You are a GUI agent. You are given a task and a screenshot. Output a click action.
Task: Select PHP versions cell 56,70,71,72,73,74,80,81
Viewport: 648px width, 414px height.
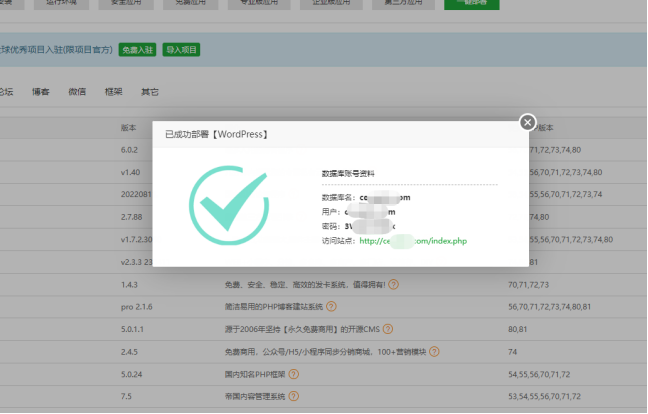point(550,307)
